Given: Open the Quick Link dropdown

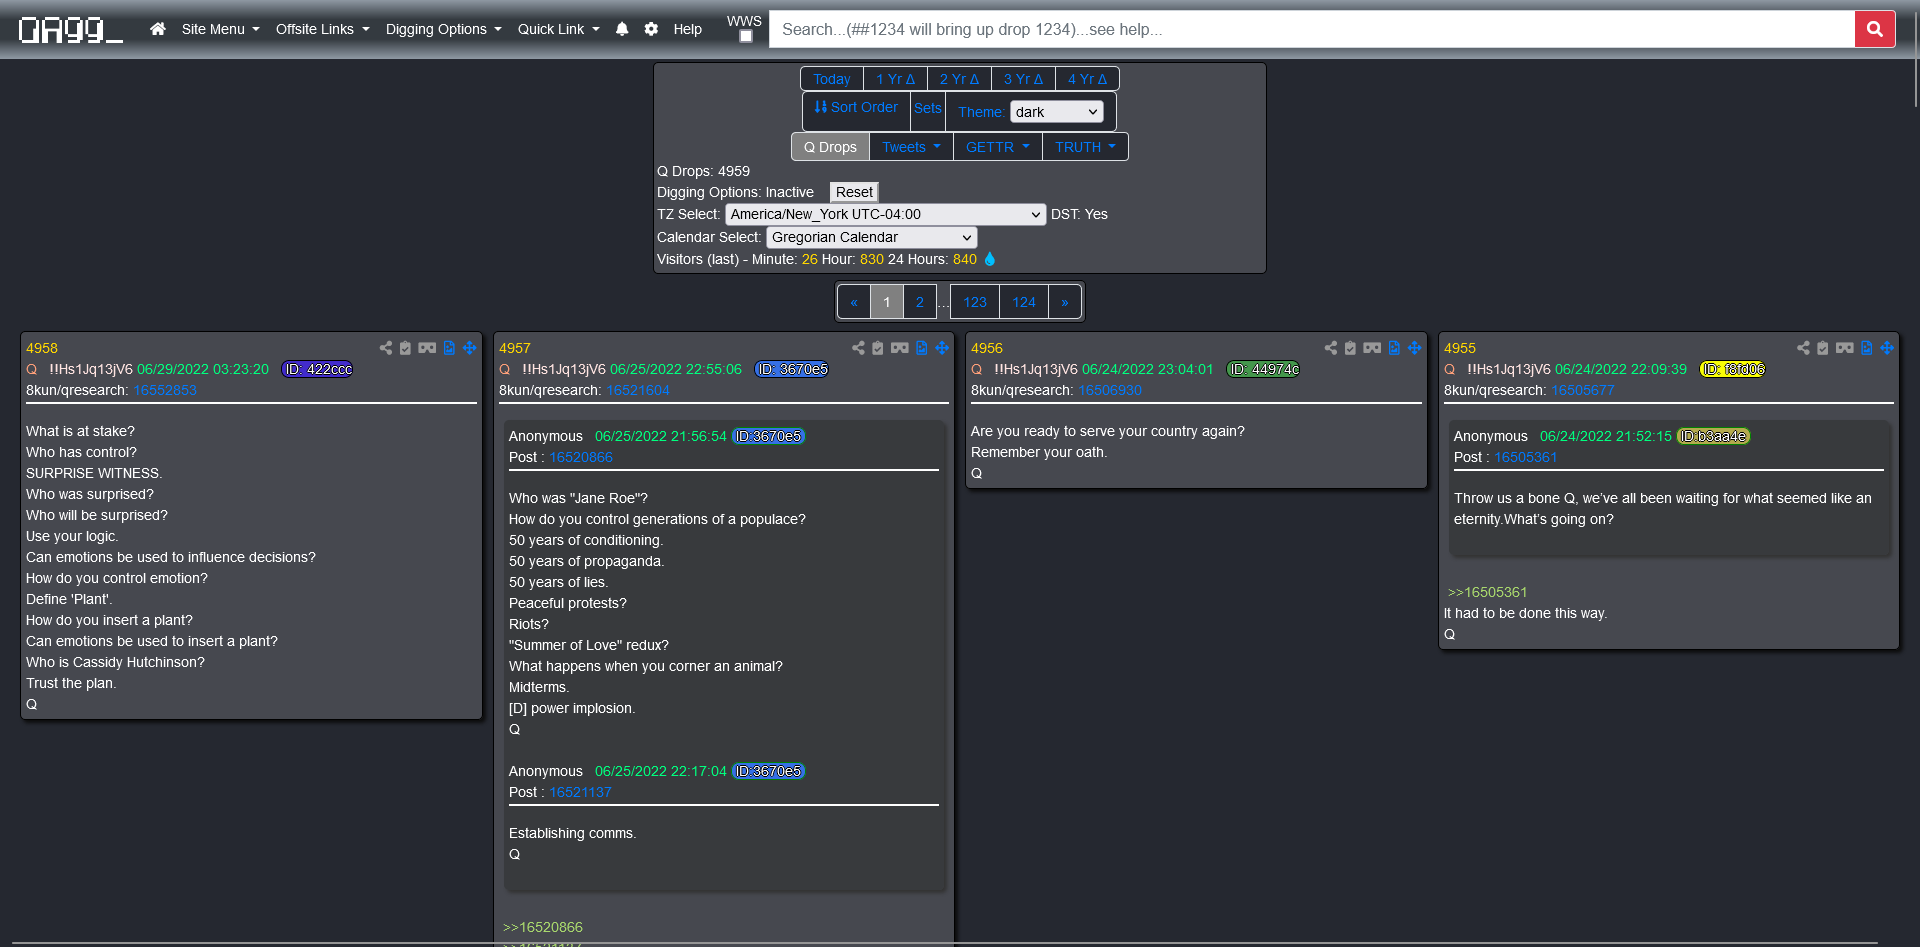Looking at the screenshot, I should click(x=558, y=29).
